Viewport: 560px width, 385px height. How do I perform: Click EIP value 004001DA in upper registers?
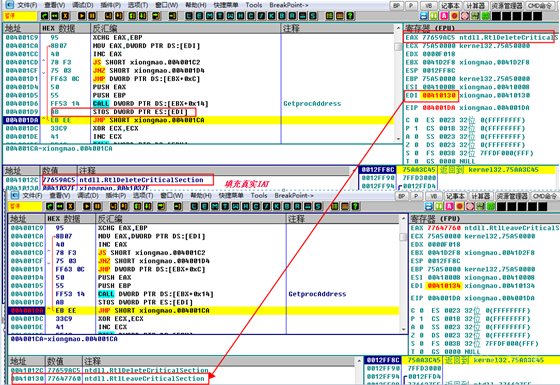(x=439, y=108)
